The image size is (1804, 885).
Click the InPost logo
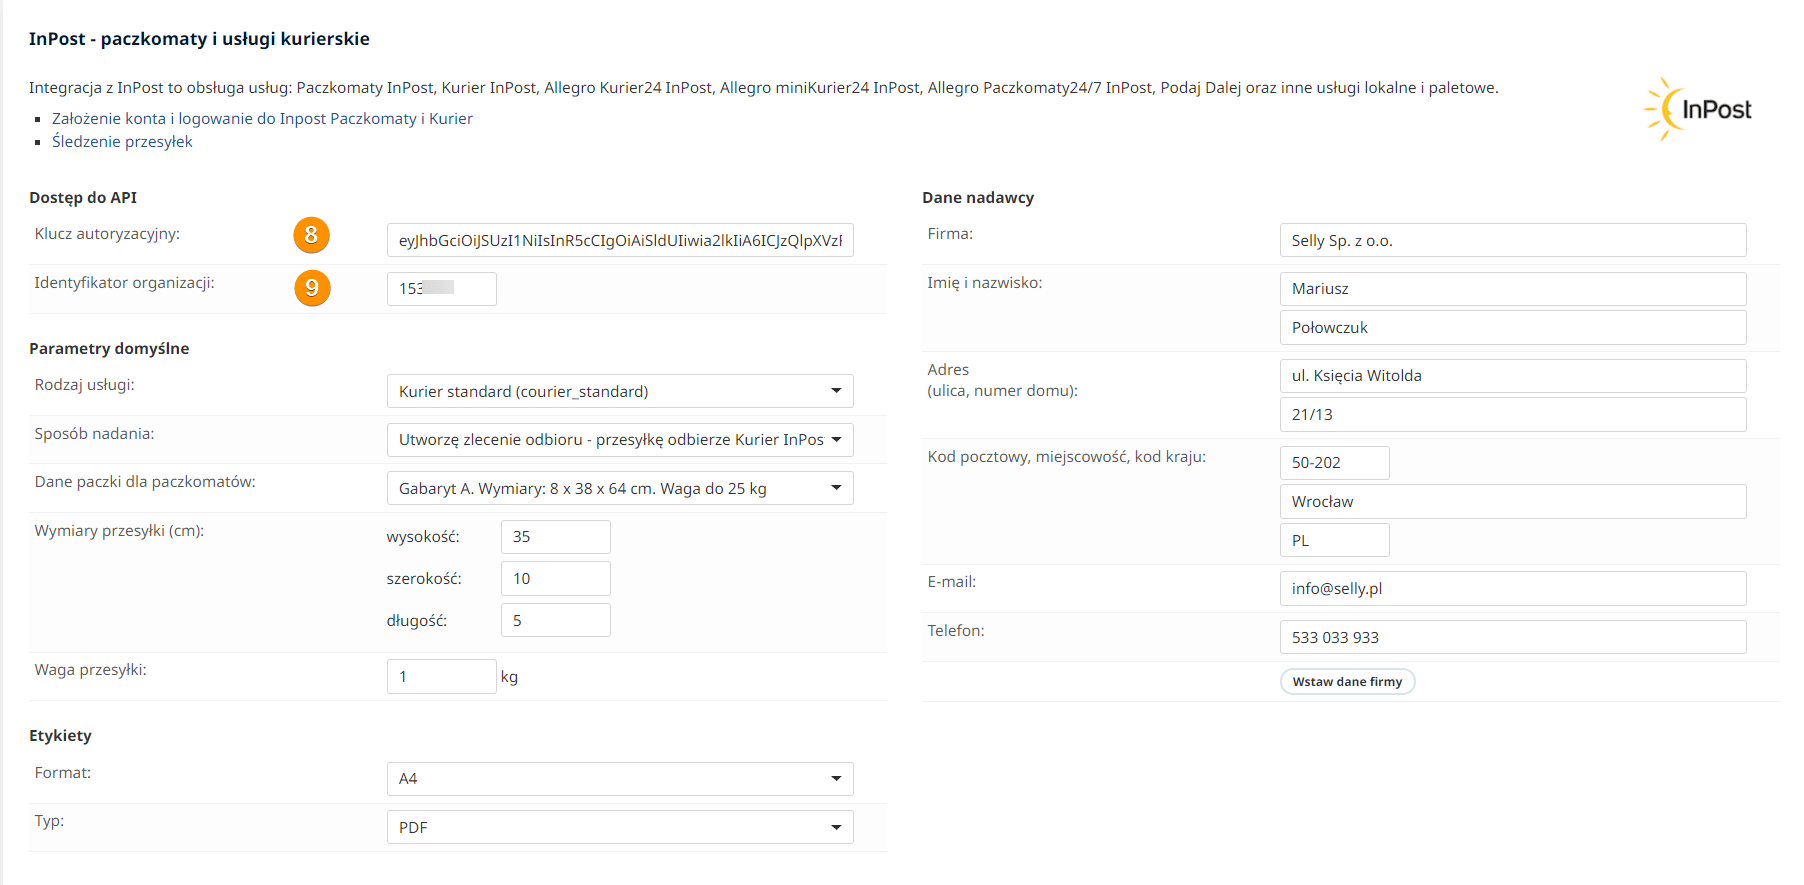(x=1698, y=109)
